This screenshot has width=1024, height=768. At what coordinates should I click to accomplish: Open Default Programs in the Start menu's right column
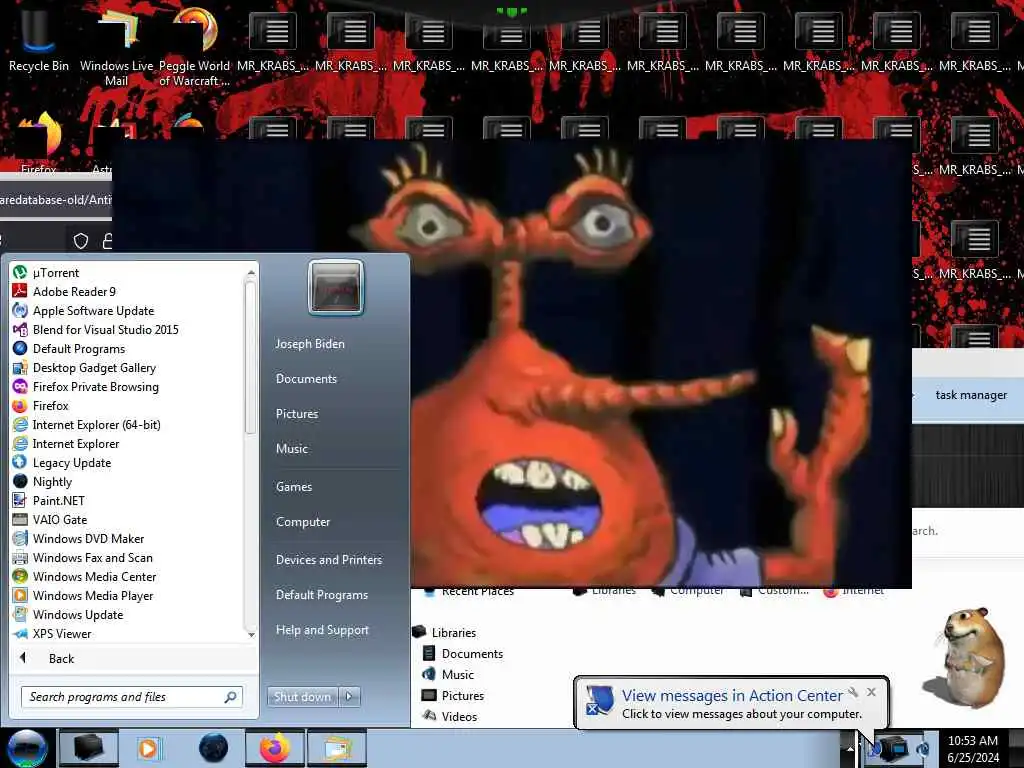tap(321, 595)
